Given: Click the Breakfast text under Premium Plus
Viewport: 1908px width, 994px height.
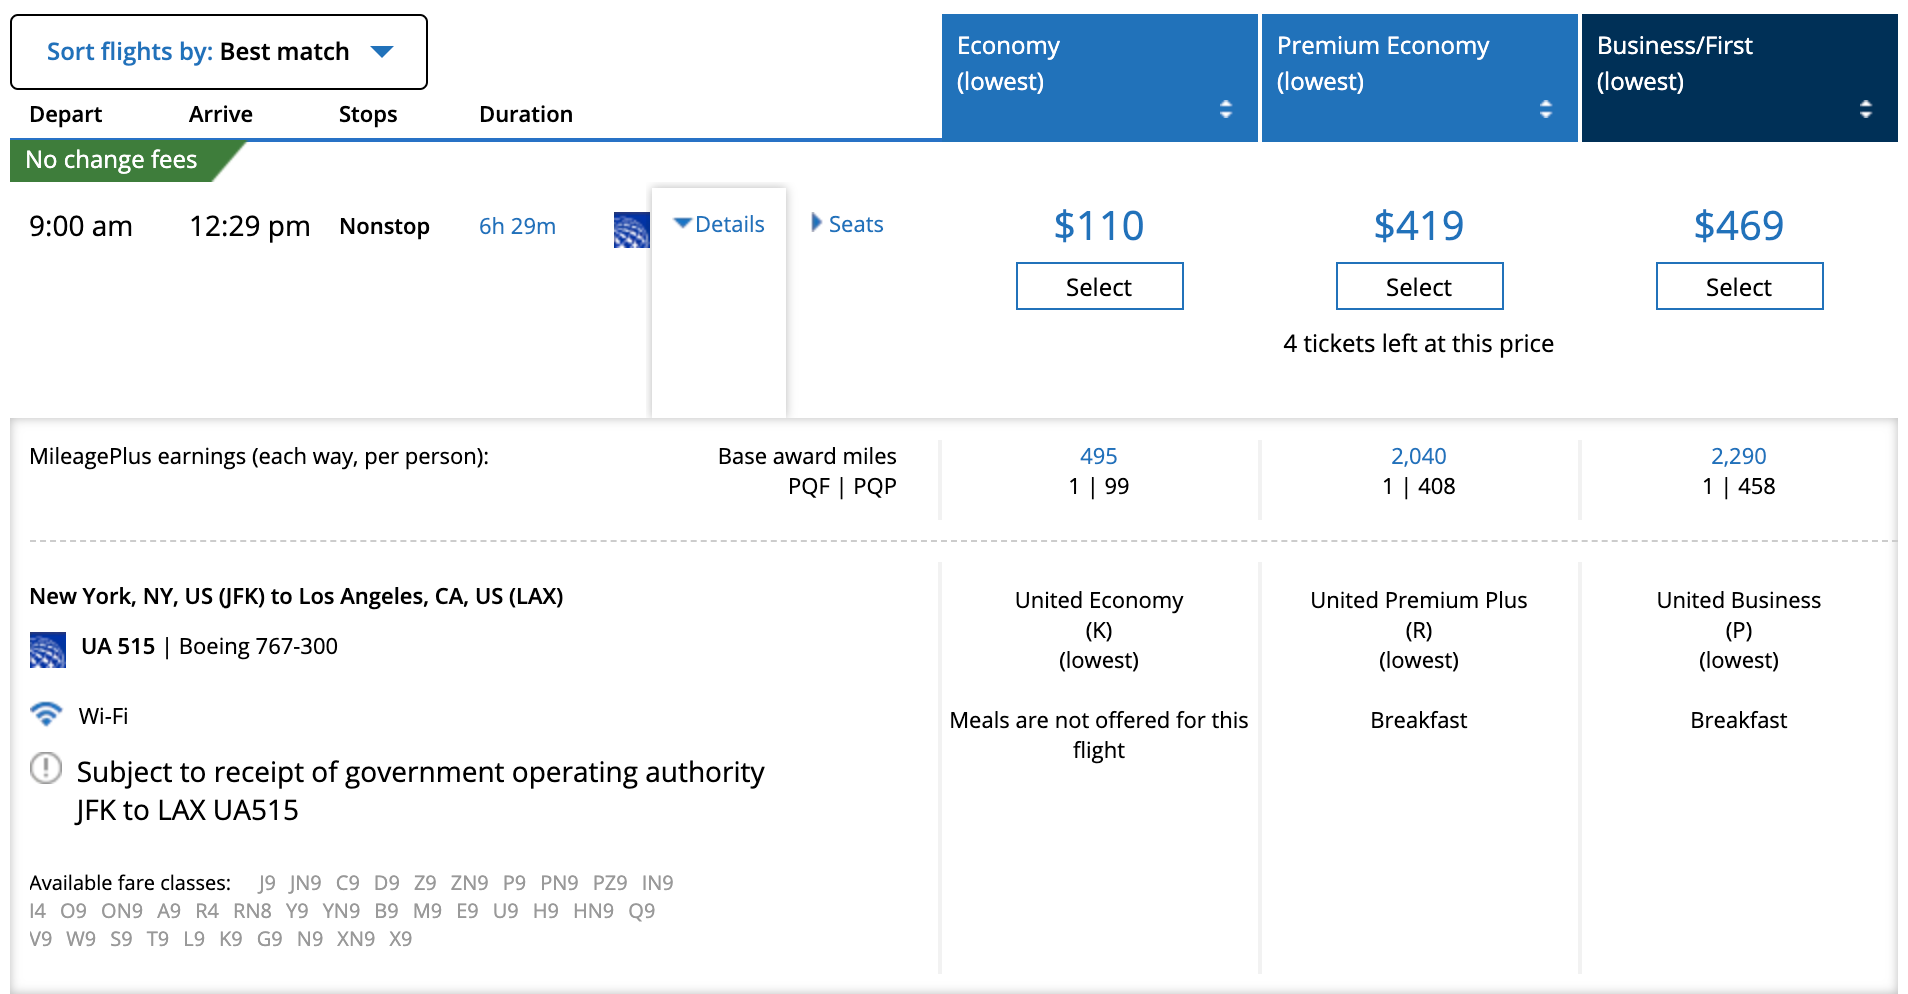Looking at the screenshot, I should [x=1419, y=720].
